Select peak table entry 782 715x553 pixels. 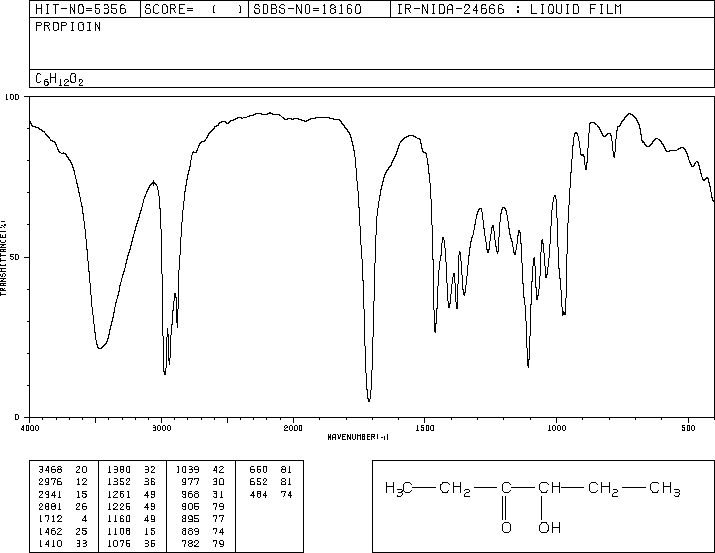click(x=190, y=544)
